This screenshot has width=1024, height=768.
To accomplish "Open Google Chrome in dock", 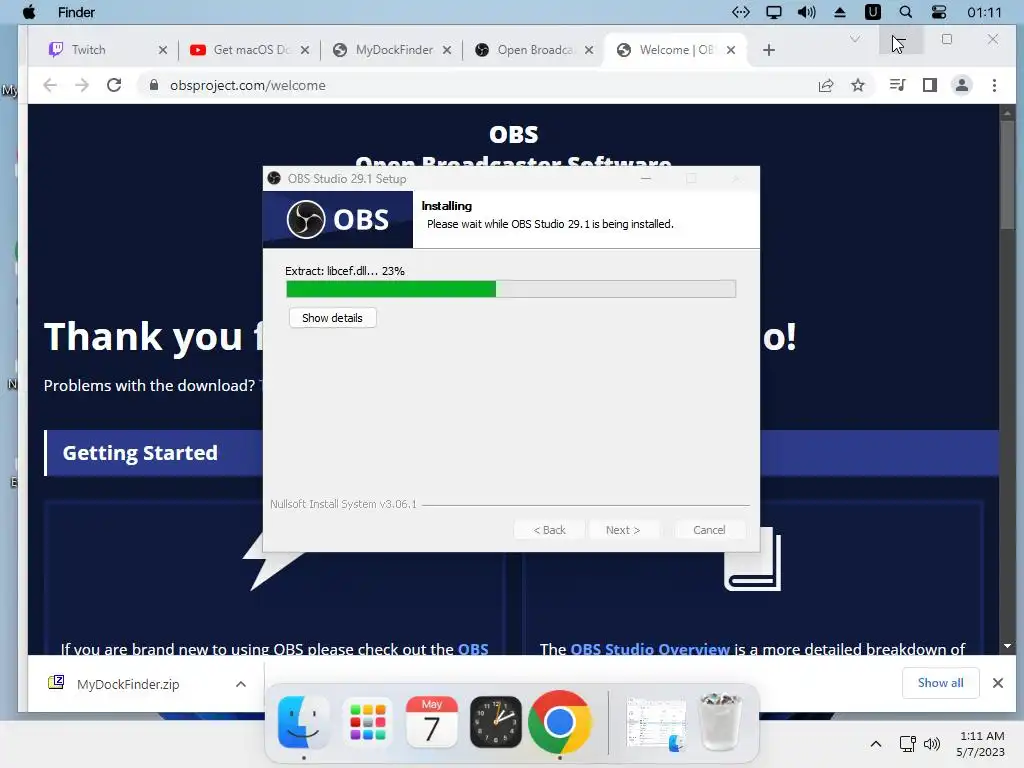I will coord(560,722).
